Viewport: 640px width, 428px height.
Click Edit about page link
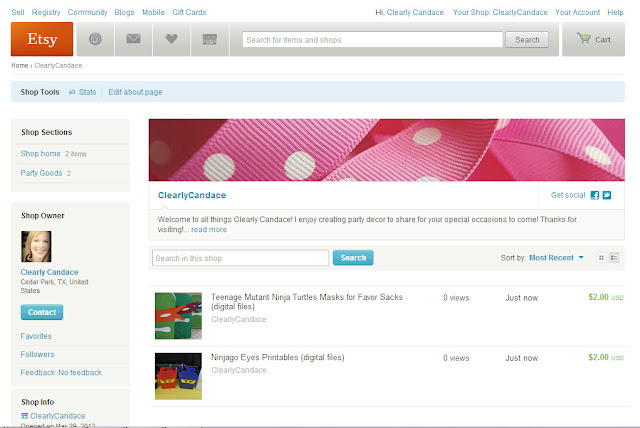pos(135,92)
